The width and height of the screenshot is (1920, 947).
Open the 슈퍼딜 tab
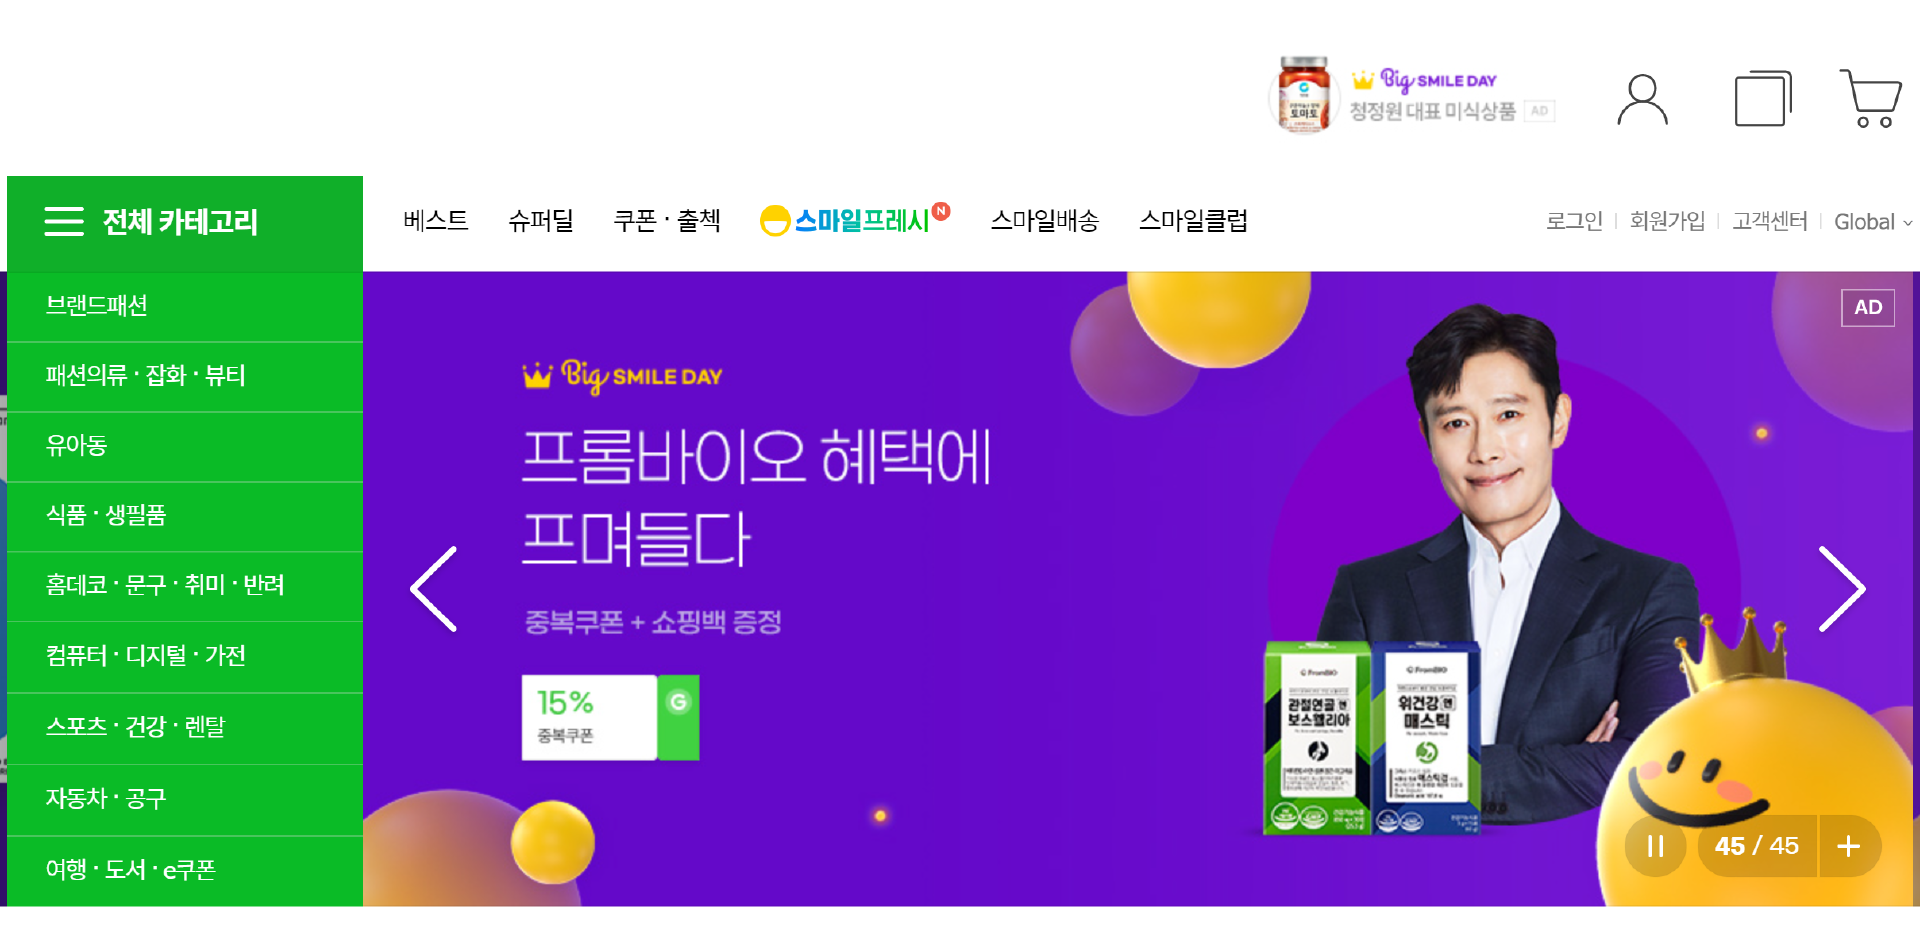(540, 221)
